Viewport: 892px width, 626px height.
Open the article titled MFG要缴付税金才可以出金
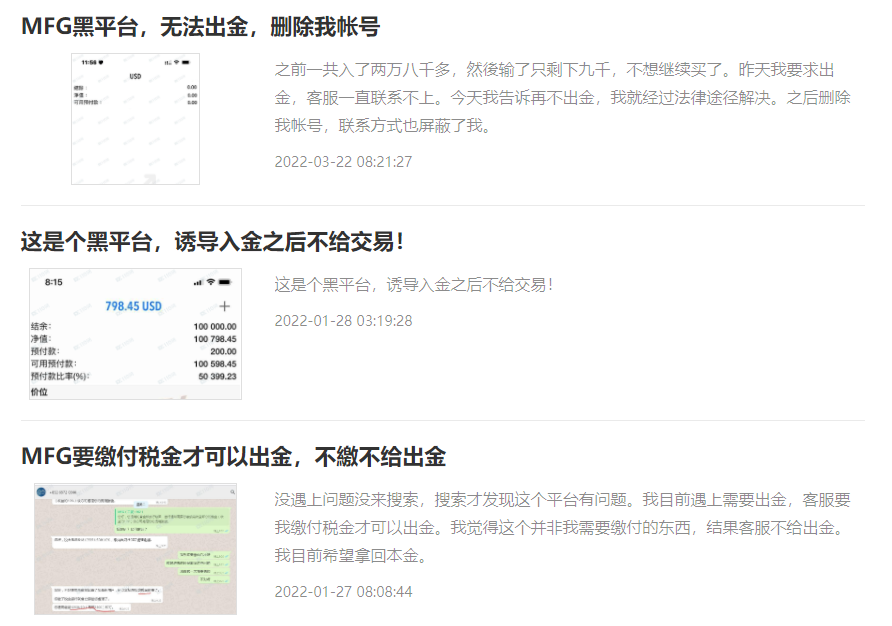[233, 457]
